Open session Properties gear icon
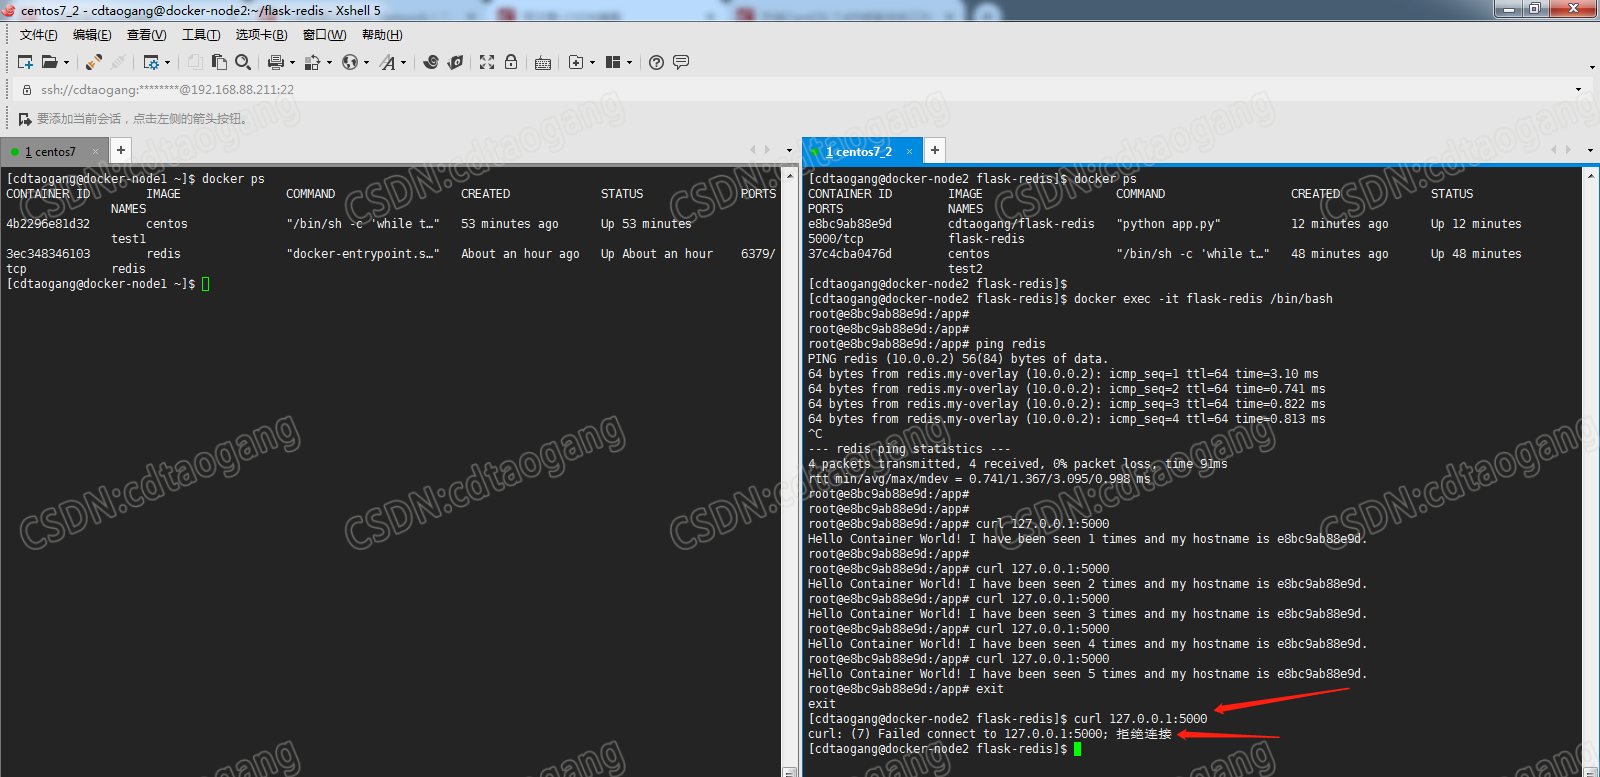This screenshot has height=777, width=1600. pyautogui.click(x=151, y=62)
